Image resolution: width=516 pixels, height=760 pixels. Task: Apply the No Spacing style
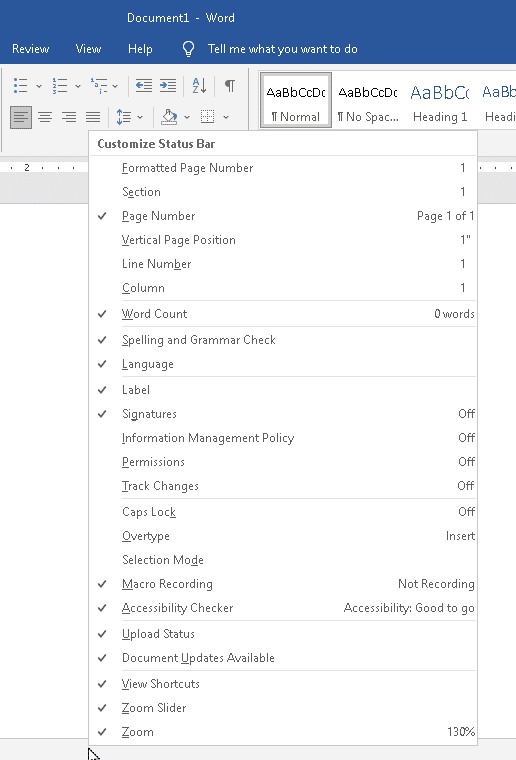(x=368, y=100)
